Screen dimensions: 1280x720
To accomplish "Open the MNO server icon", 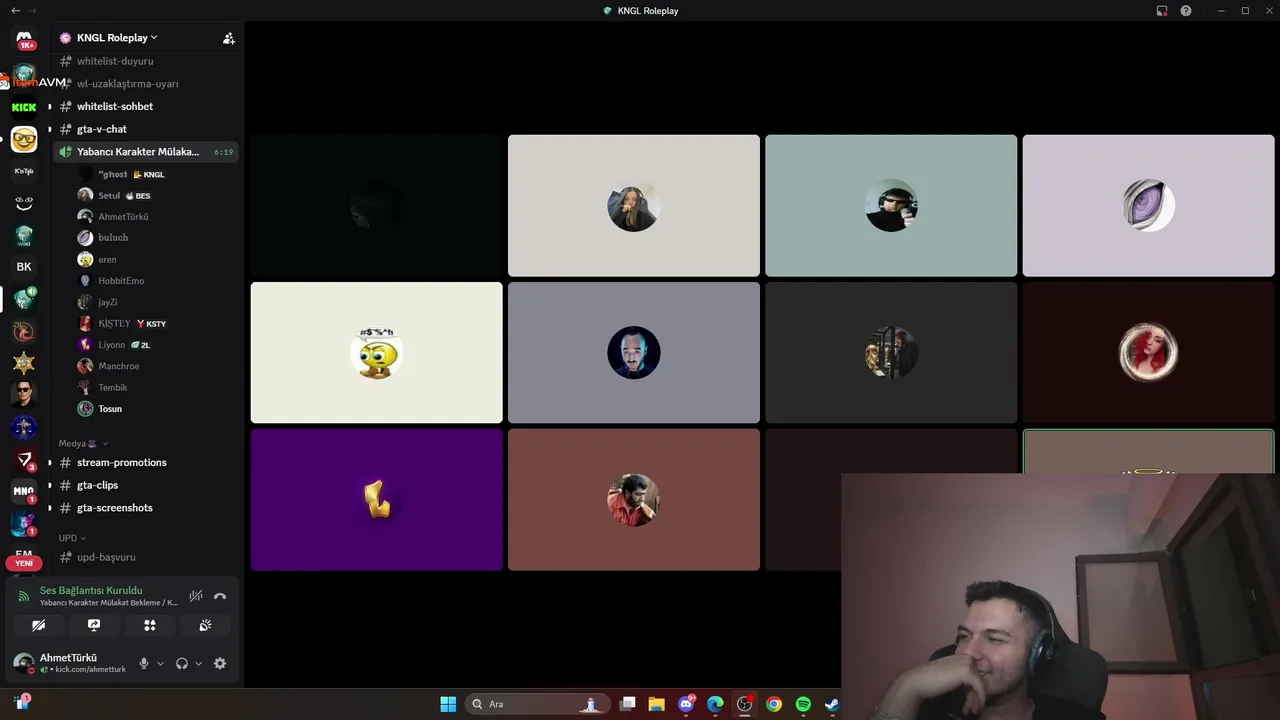I will (x=24, y=491).
